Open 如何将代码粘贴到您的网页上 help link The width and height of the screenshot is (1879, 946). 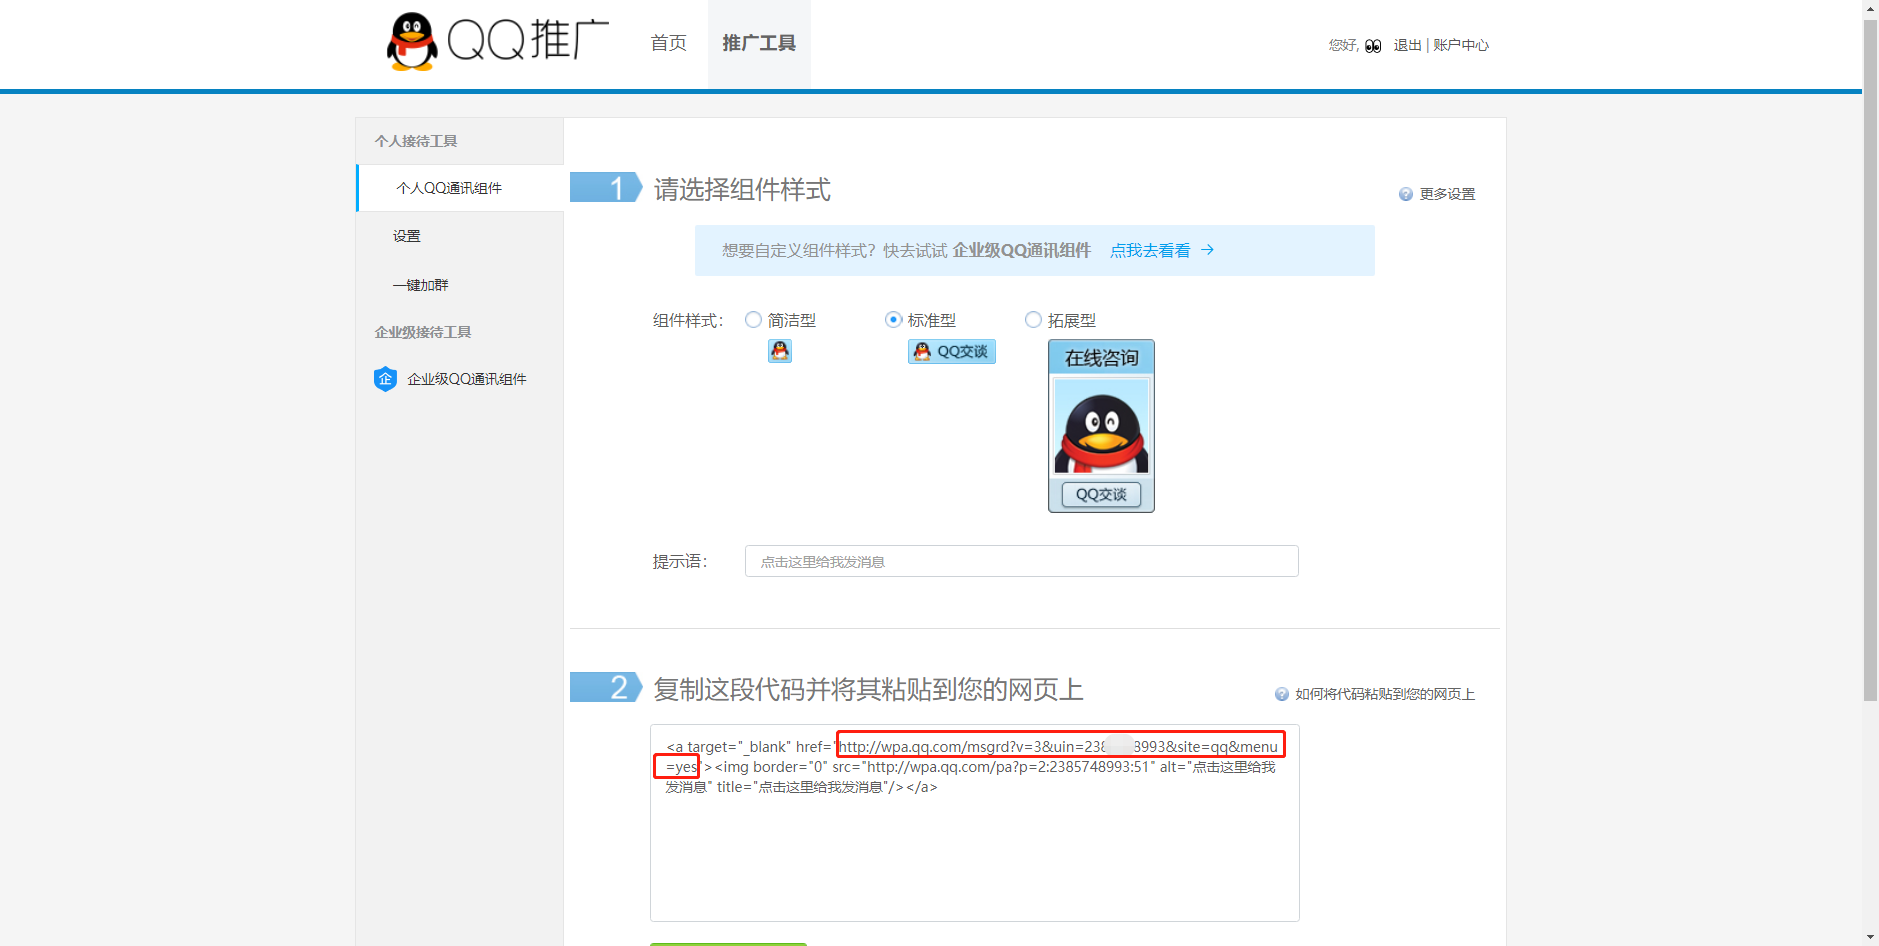point(1385,694)
